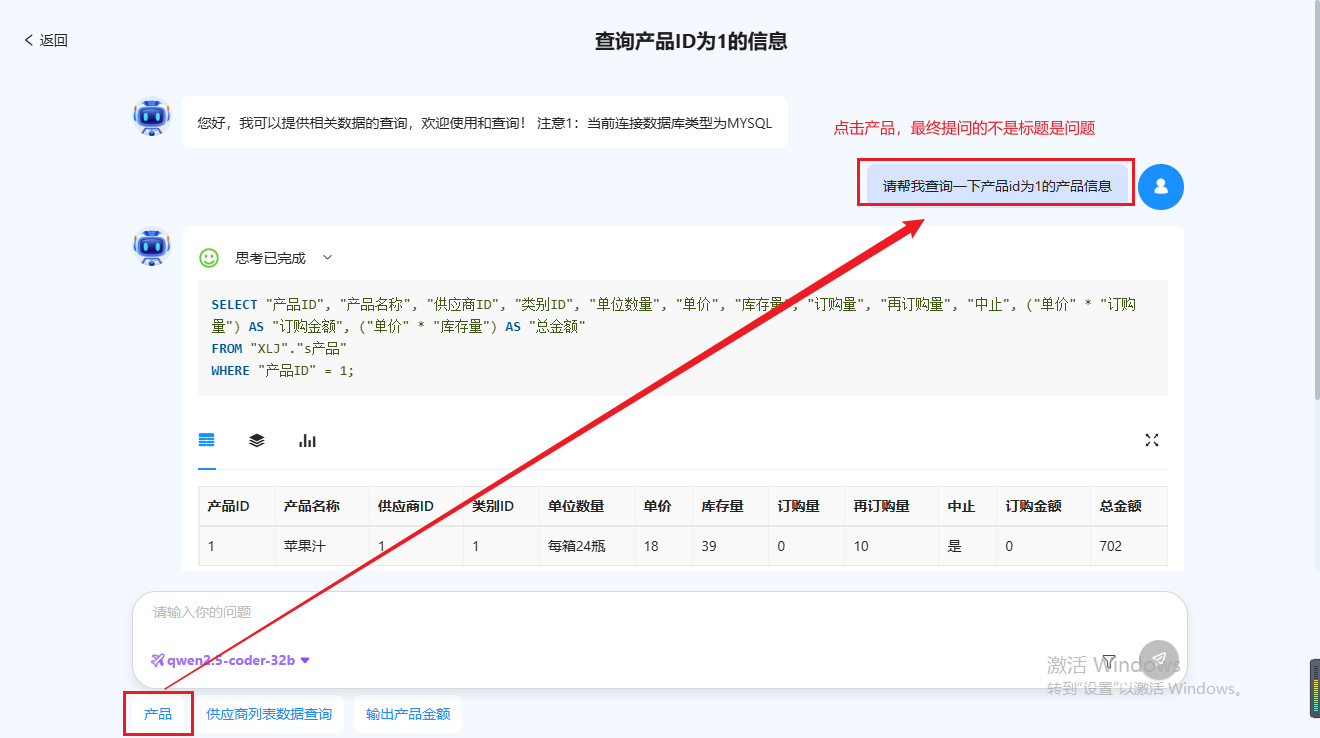Viewport: 1320px width, 738px height.
Task: Switch to the bar chart view icon
Action: [307, 440]
